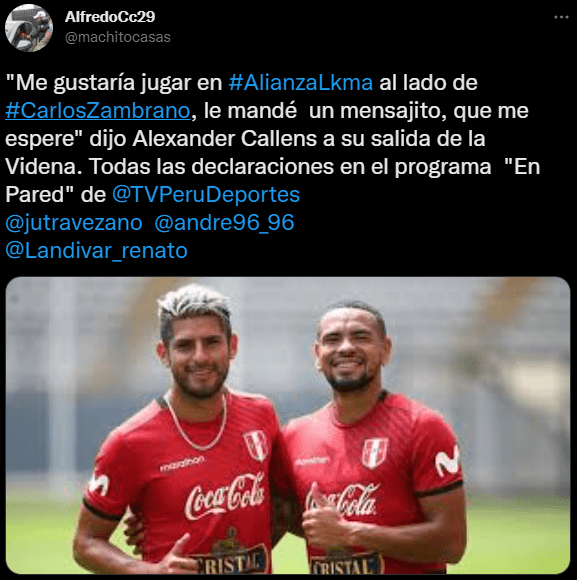Click the Cristal sponsor badge on the right jersey
This screenshot has width=577, height=580.
point(345,563)
